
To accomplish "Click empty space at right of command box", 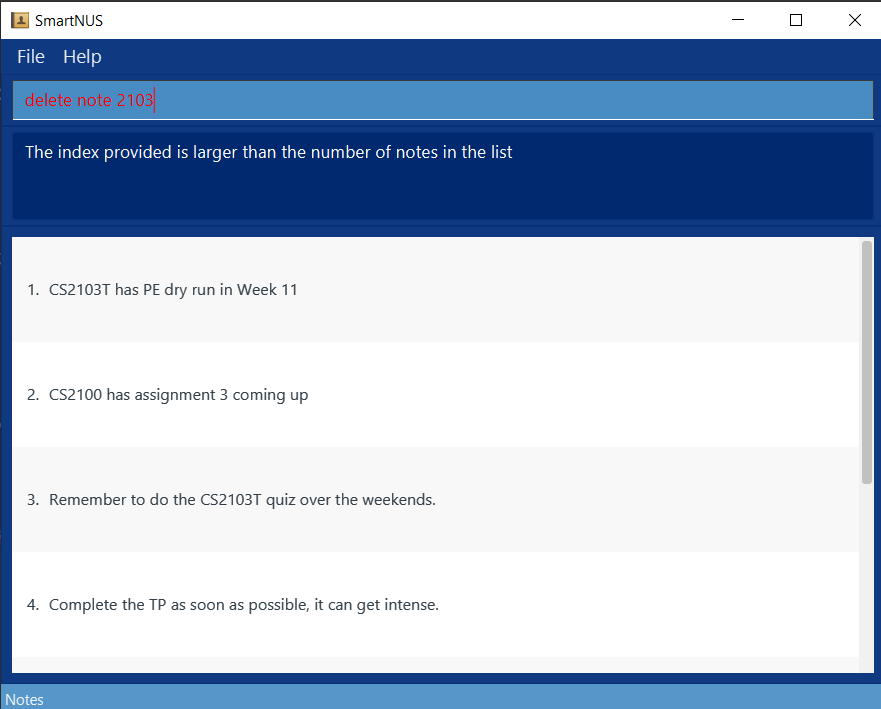I will (x=600, y=100).
